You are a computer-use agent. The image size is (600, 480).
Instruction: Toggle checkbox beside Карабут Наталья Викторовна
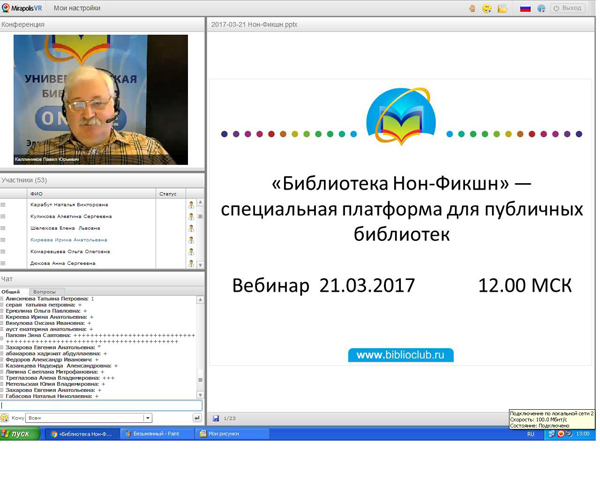[x=3, y=205]
